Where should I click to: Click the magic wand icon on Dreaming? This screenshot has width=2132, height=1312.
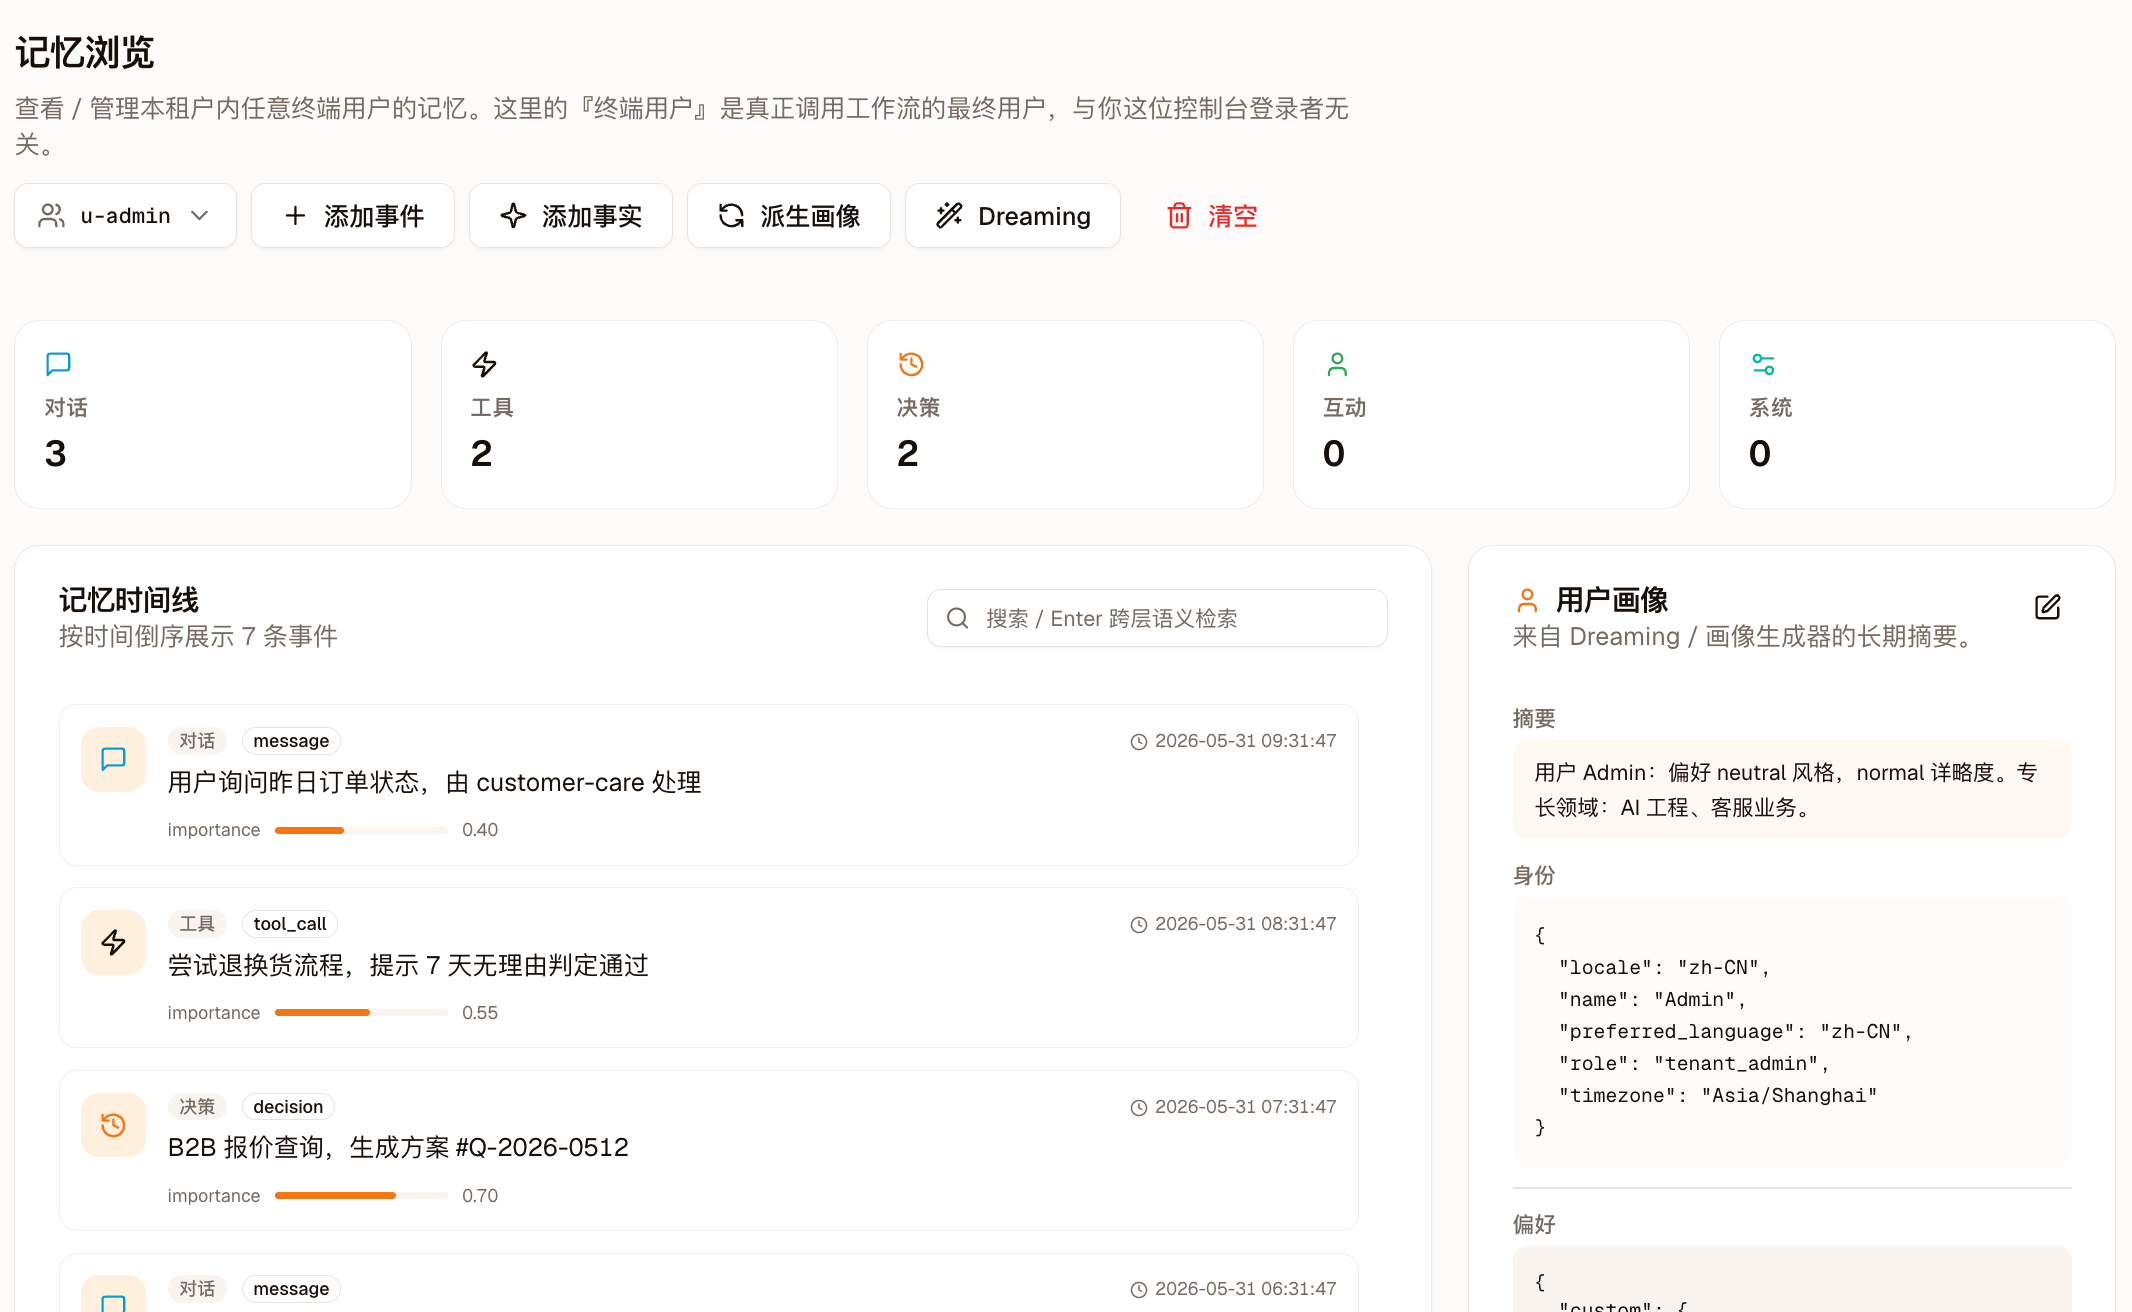tap(949, 216)
